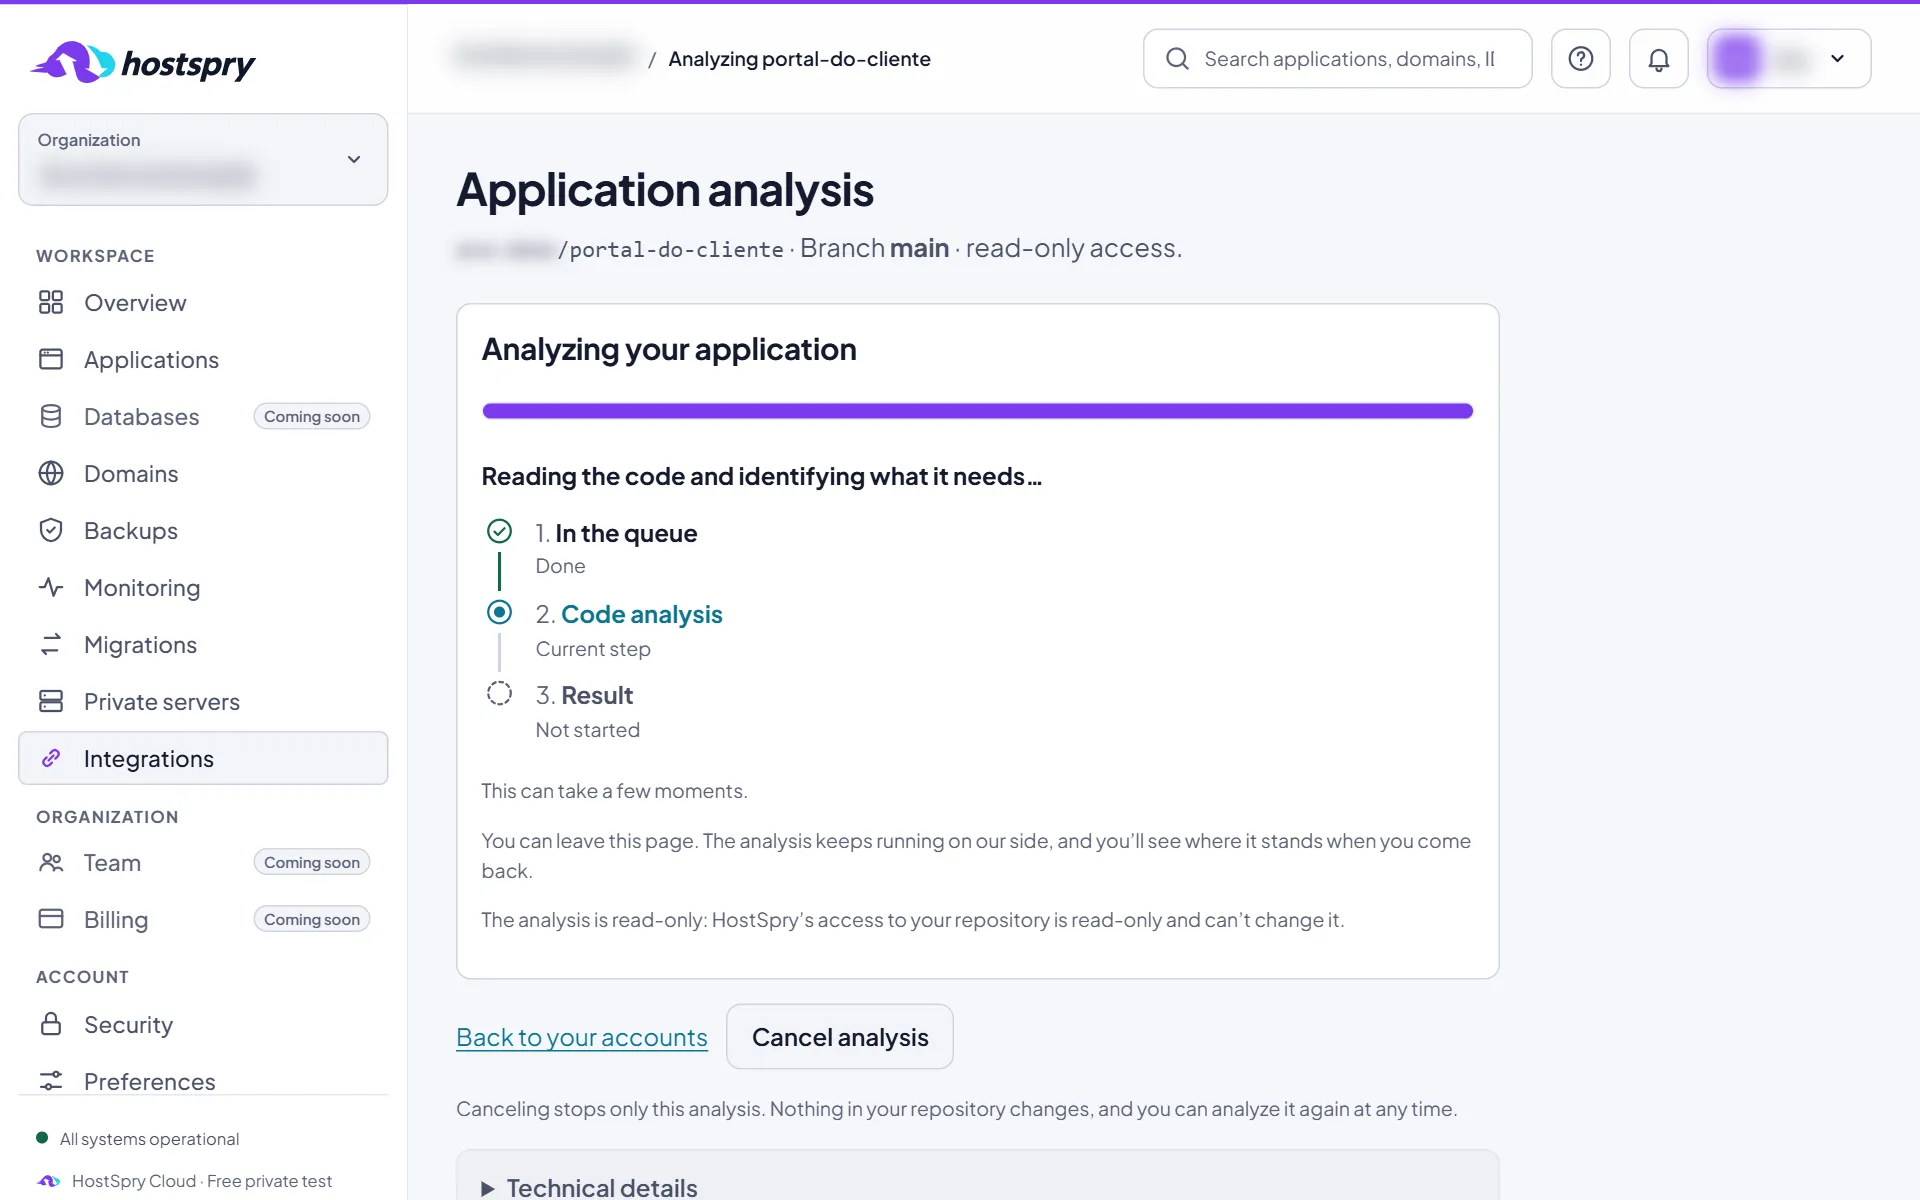This screenshot has width=1920, height=1200.
Task: Click the Private servers icon
Action: (x=51, y=701)
